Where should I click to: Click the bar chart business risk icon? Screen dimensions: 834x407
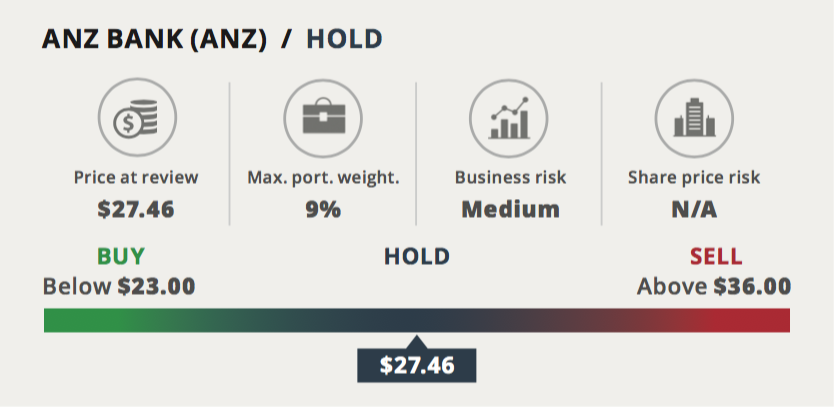click(x=508, y=118)
